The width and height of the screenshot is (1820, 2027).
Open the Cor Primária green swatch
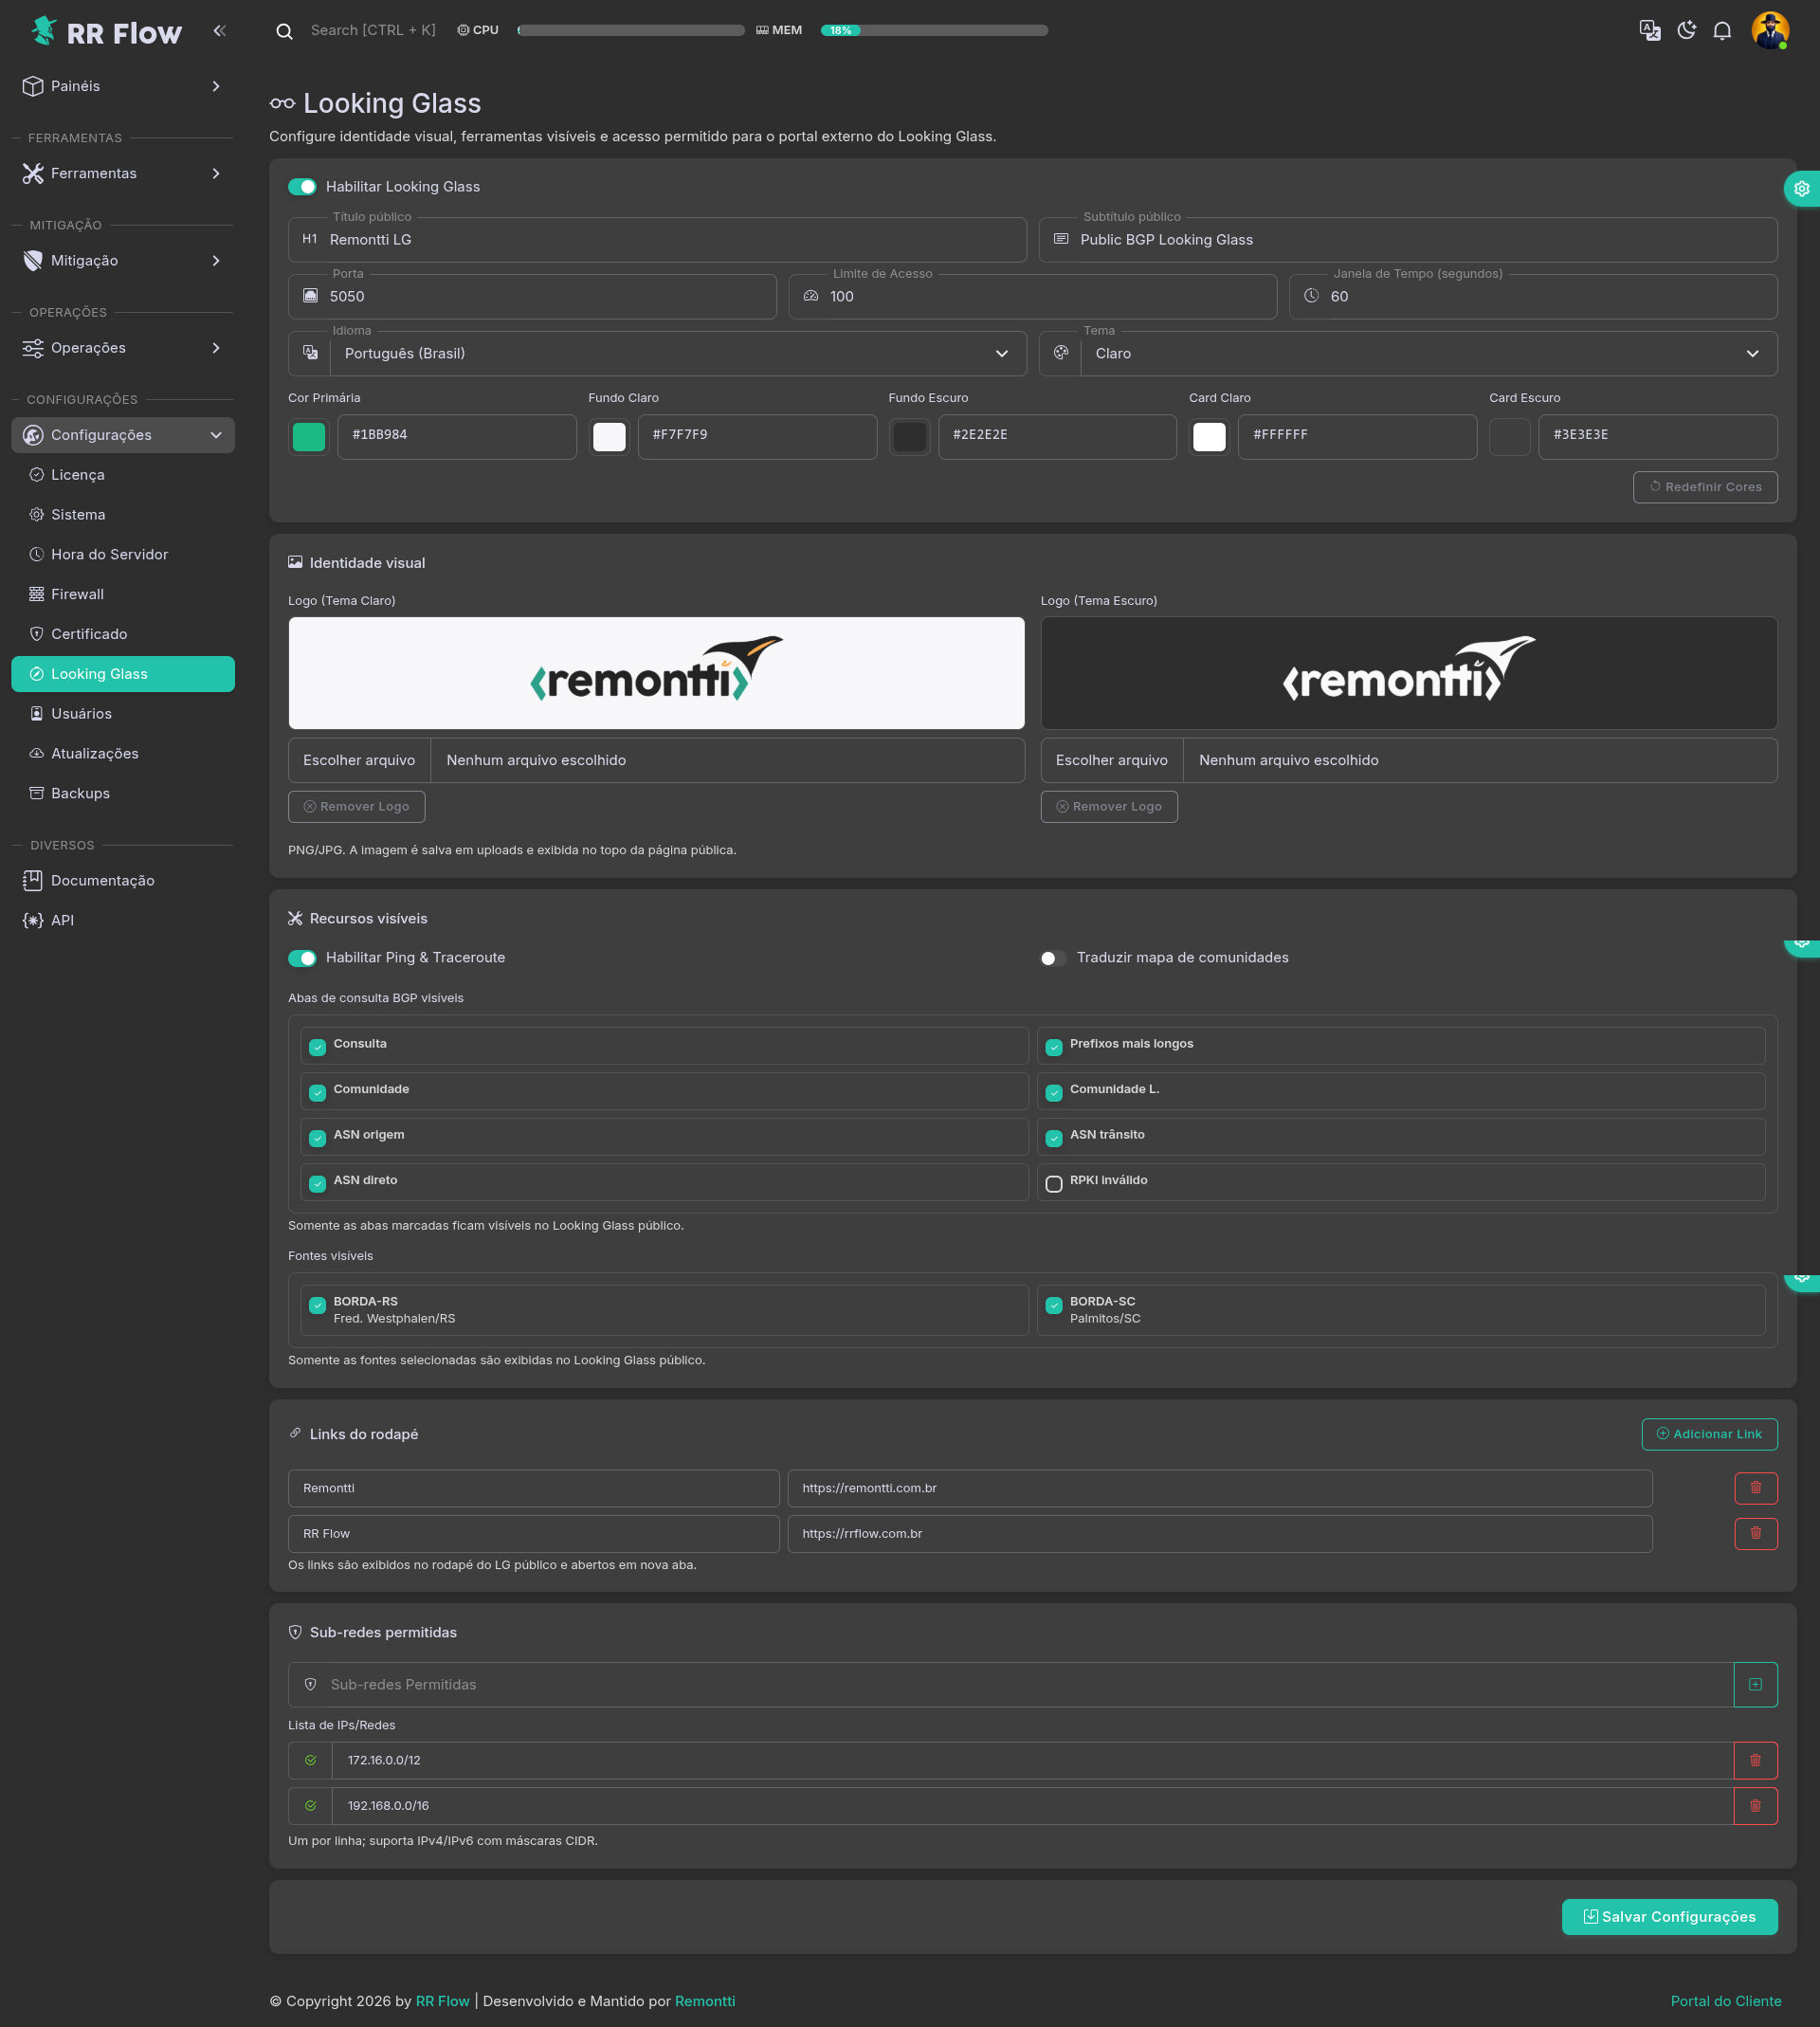point(309,437)
